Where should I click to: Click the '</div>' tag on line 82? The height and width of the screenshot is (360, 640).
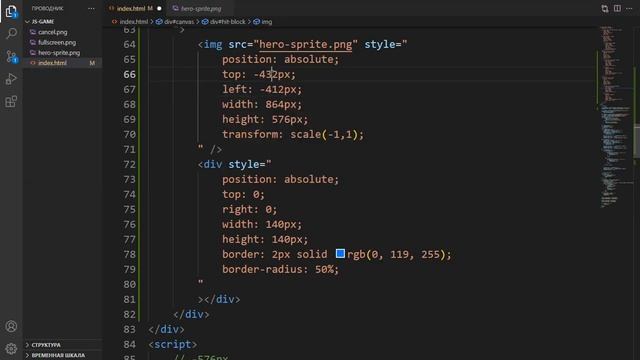pos(191,314)
